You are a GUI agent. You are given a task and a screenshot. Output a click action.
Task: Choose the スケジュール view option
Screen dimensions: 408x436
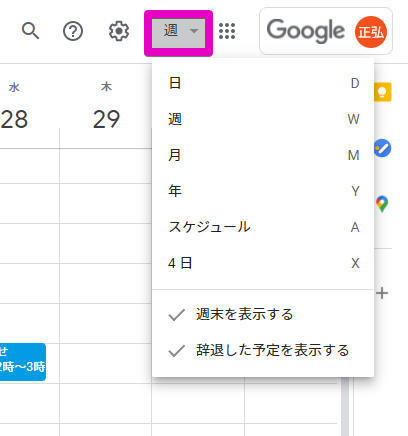[x=263, y=227]
